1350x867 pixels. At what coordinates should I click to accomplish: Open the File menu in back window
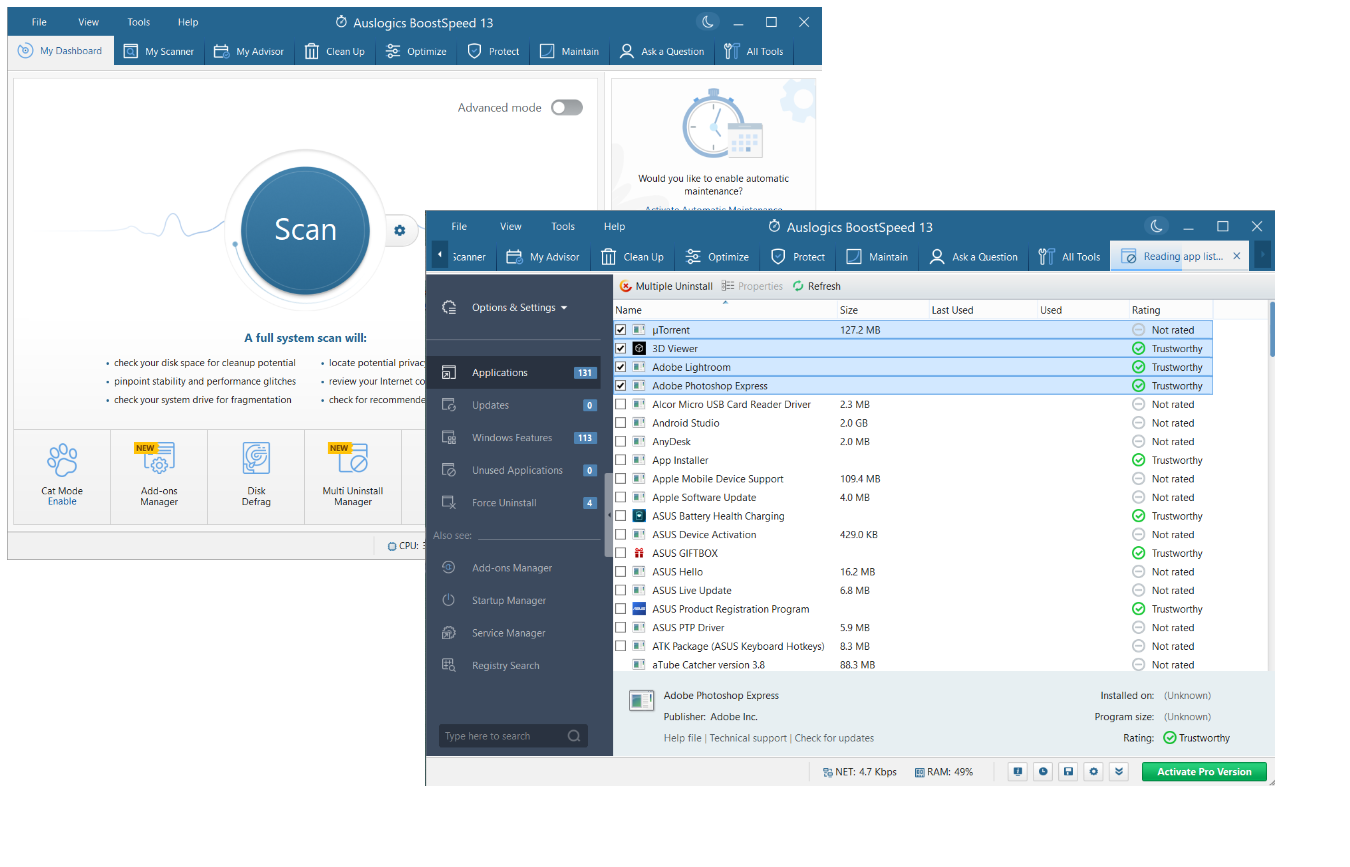(39, 22)
